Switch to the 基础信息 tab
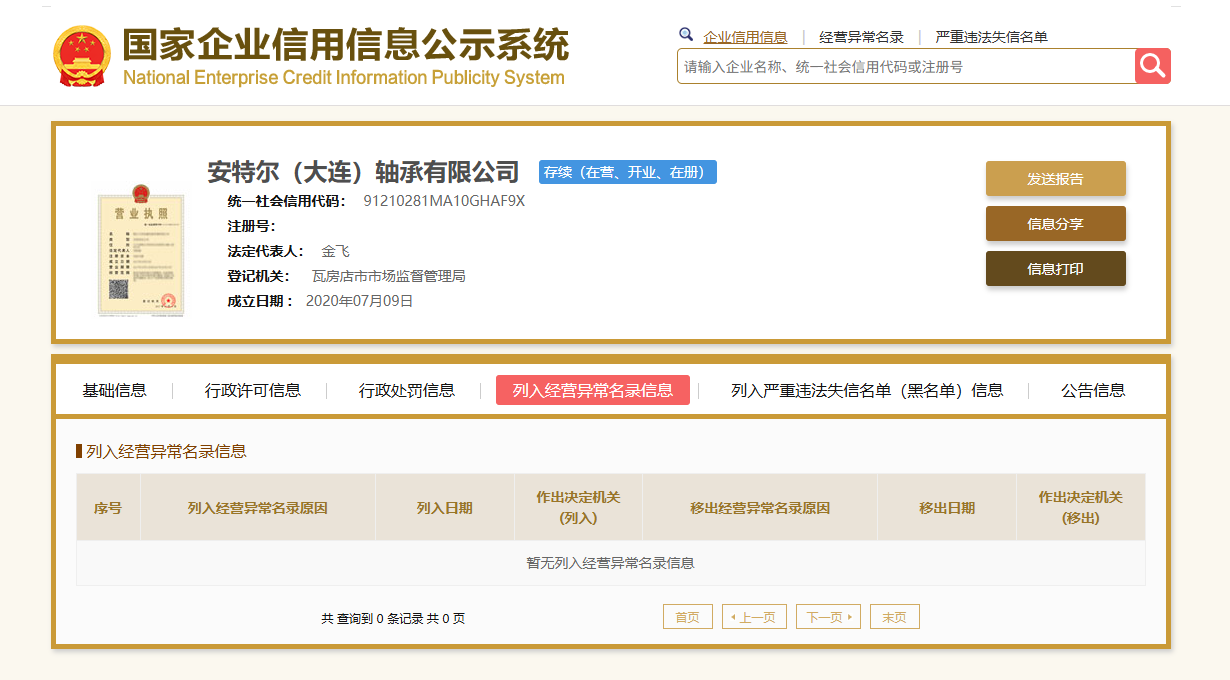Viewport: 1230px width, 680px height. coord(114,390)
